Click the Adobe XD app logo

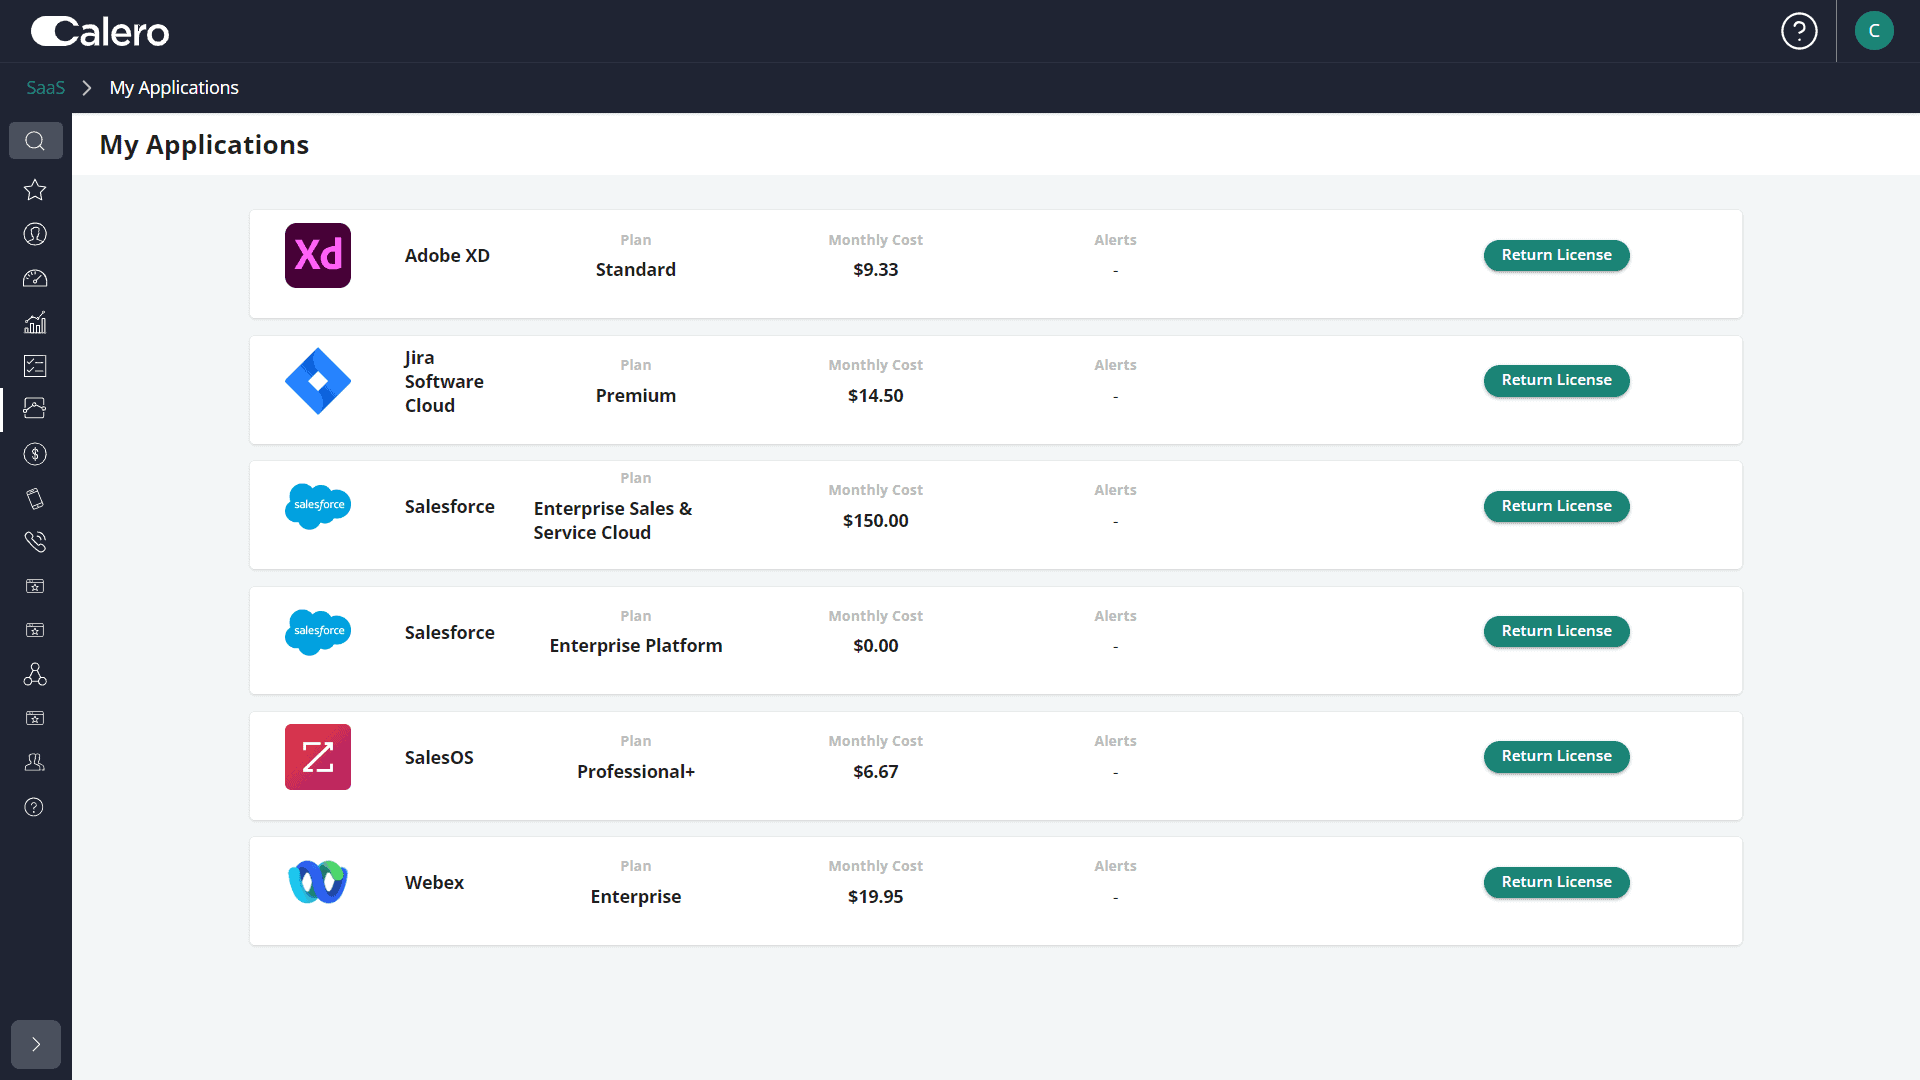pos(318,255)
